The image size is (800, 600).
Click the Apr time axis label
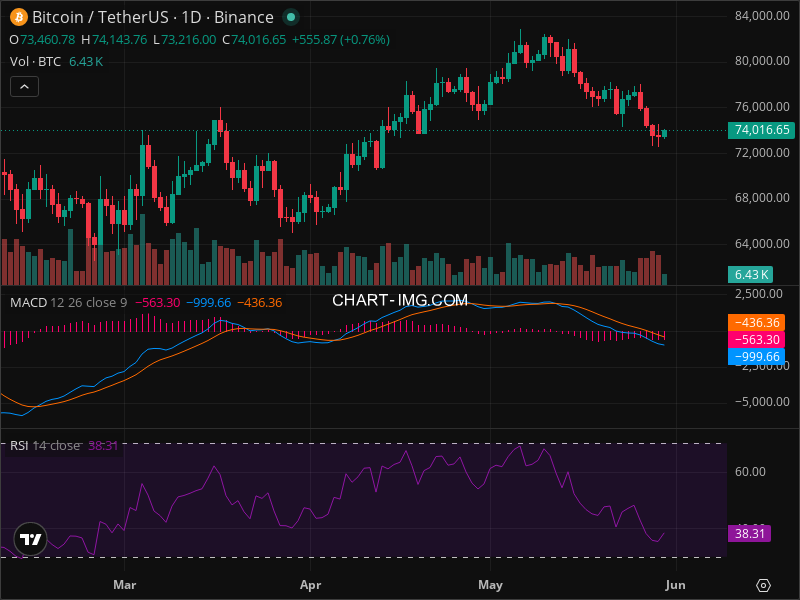pos(310,585)
